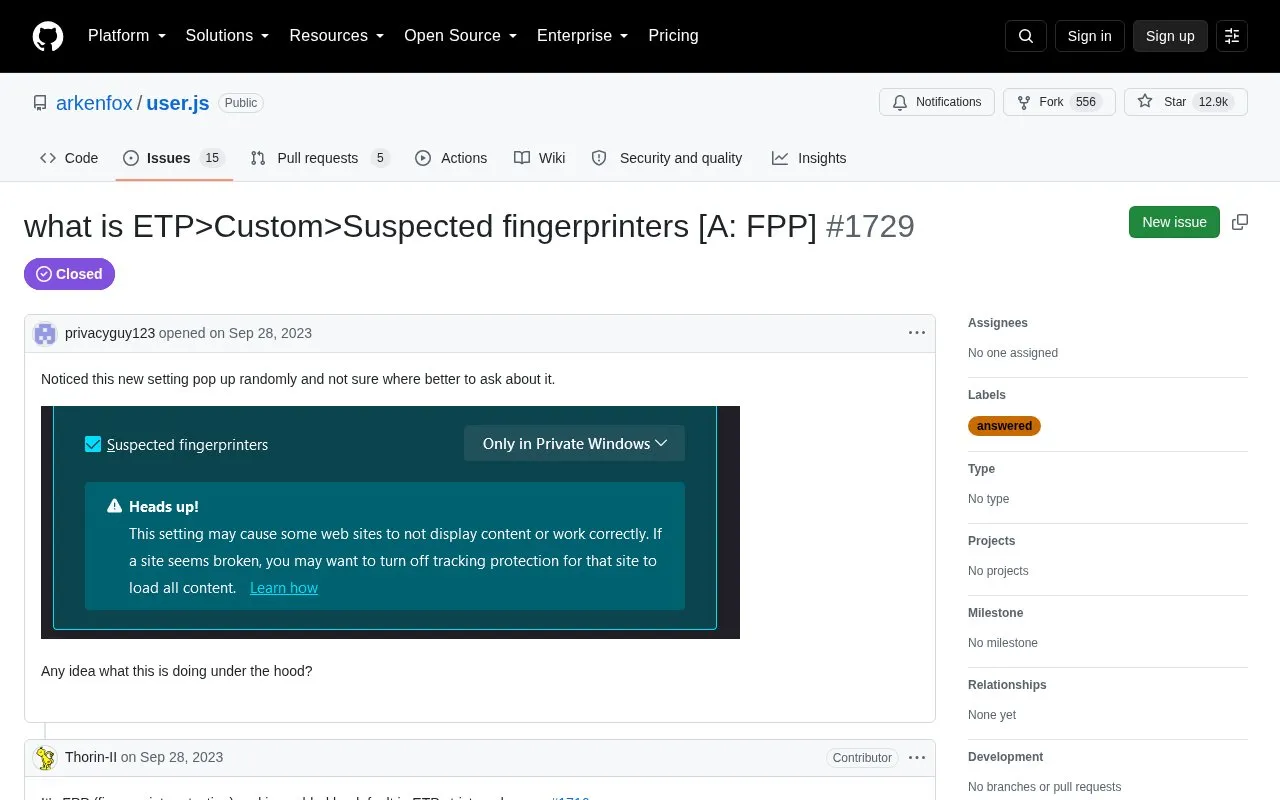Open the search magnifier button
The height and width of the screenshot is (800, 1280).
pyautogui.click(x=1026, y=36)
